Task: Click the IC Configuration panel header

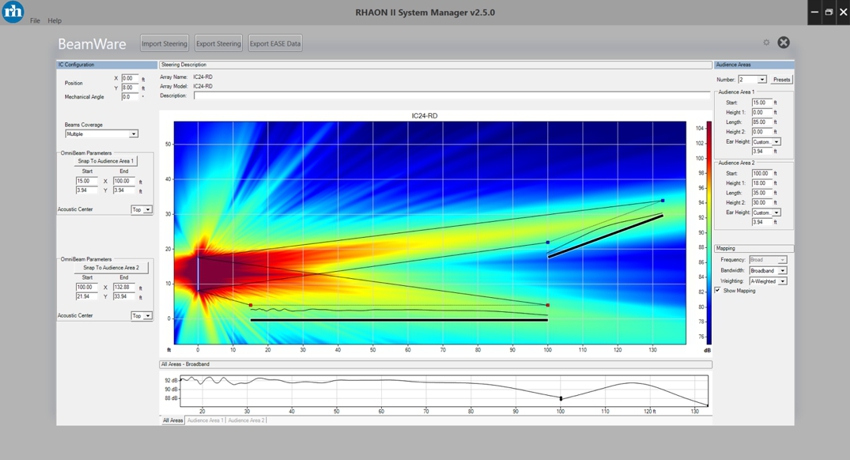Action: point(107,64)
